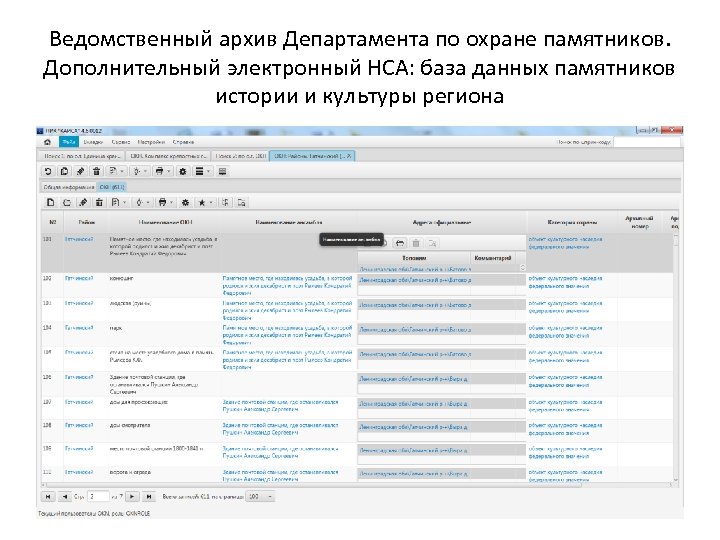Sort by the № column header
The image size is (720, 540).
pyautogui.click(x=52, y=222)
